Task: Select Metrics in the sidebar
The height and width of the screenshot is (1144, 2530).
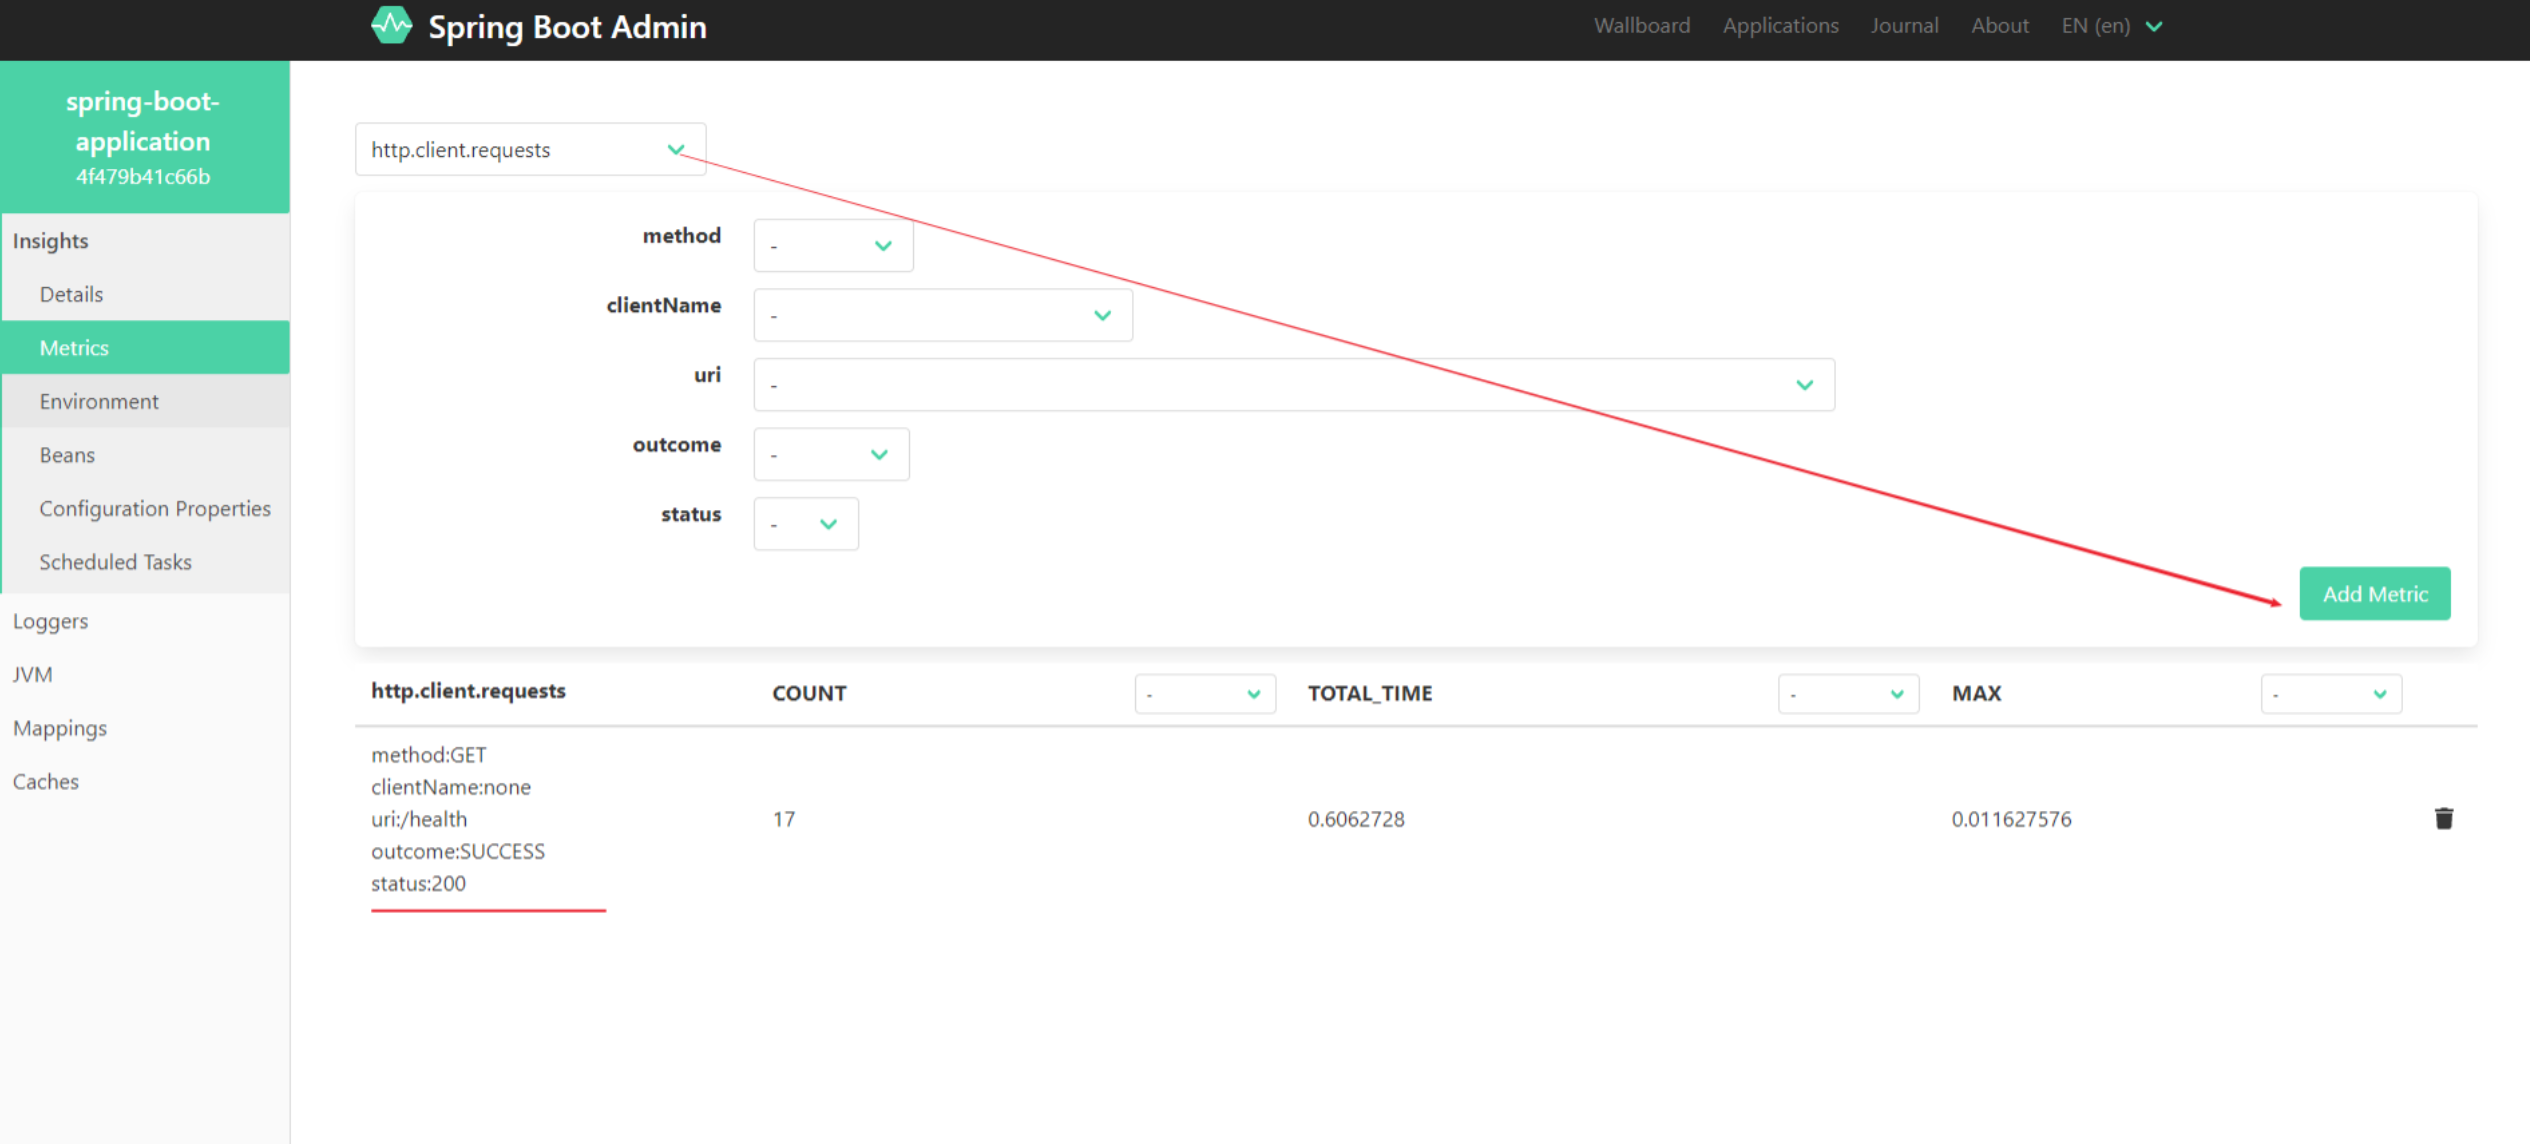Action: click(x=145, y=347)
